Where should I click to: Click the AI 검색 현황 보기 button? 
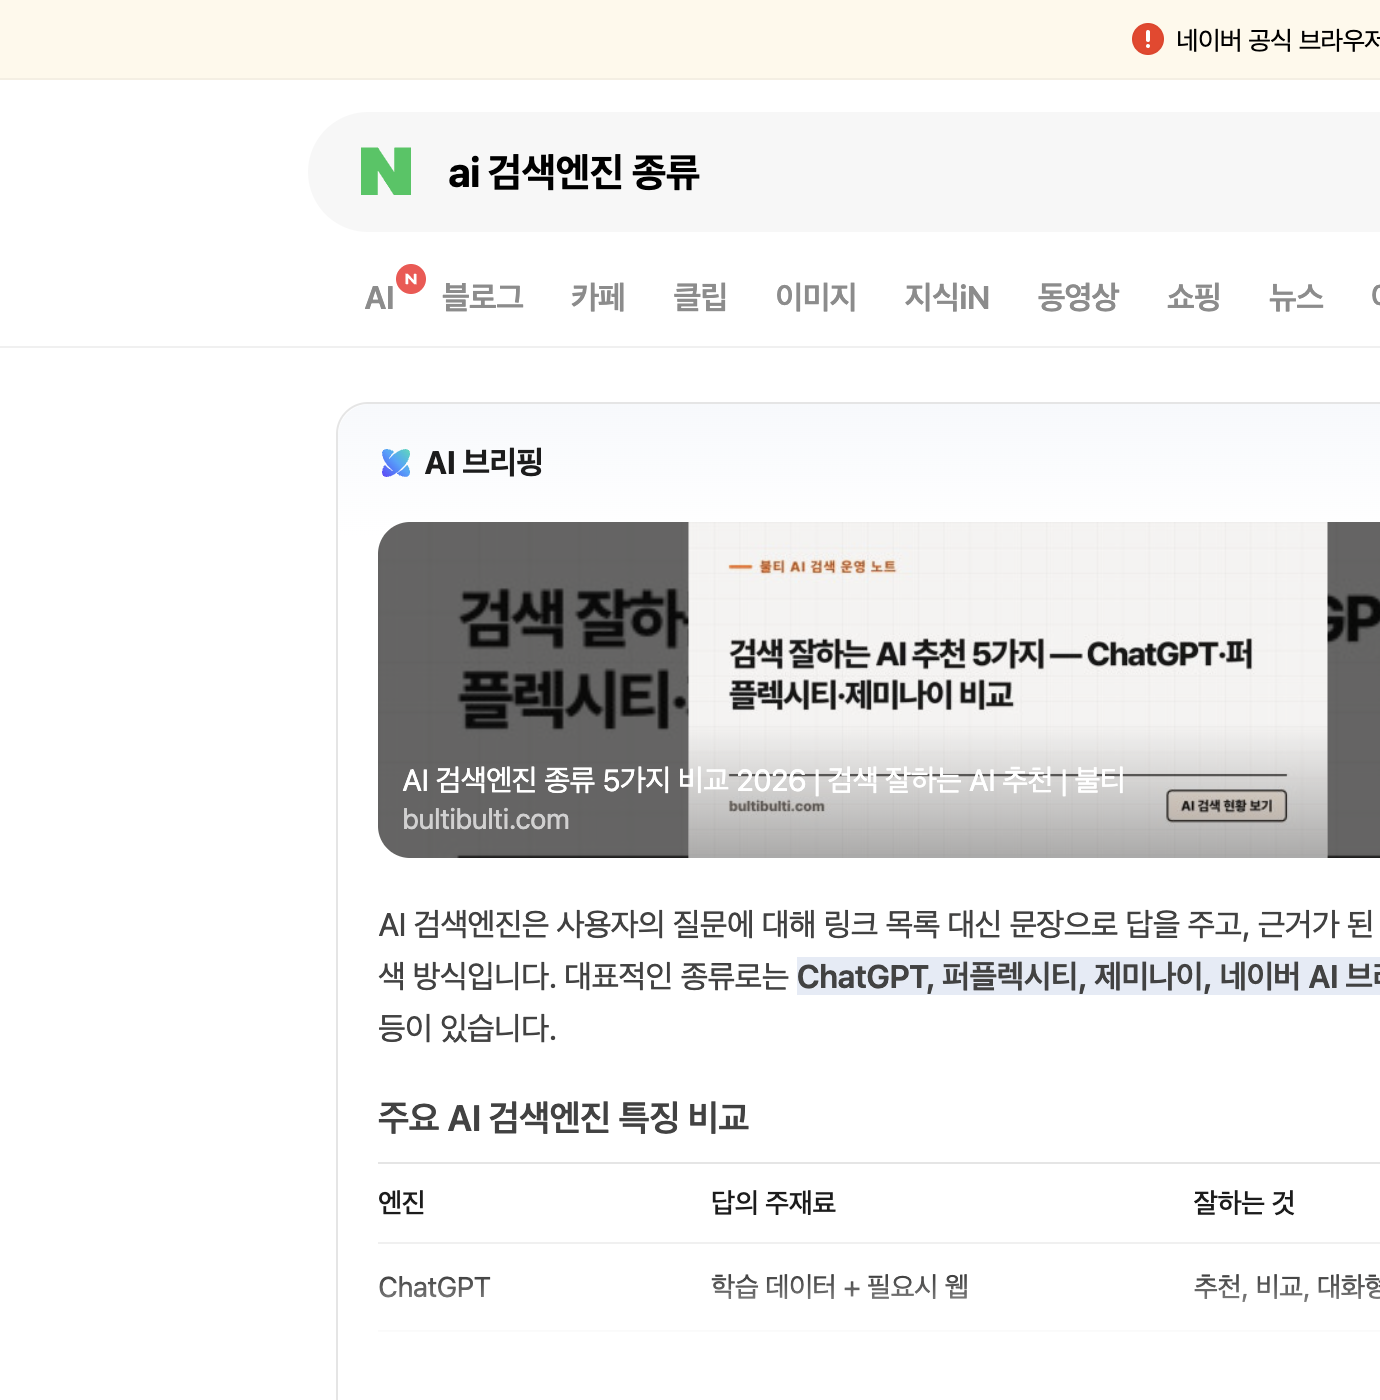(1227, 806)
